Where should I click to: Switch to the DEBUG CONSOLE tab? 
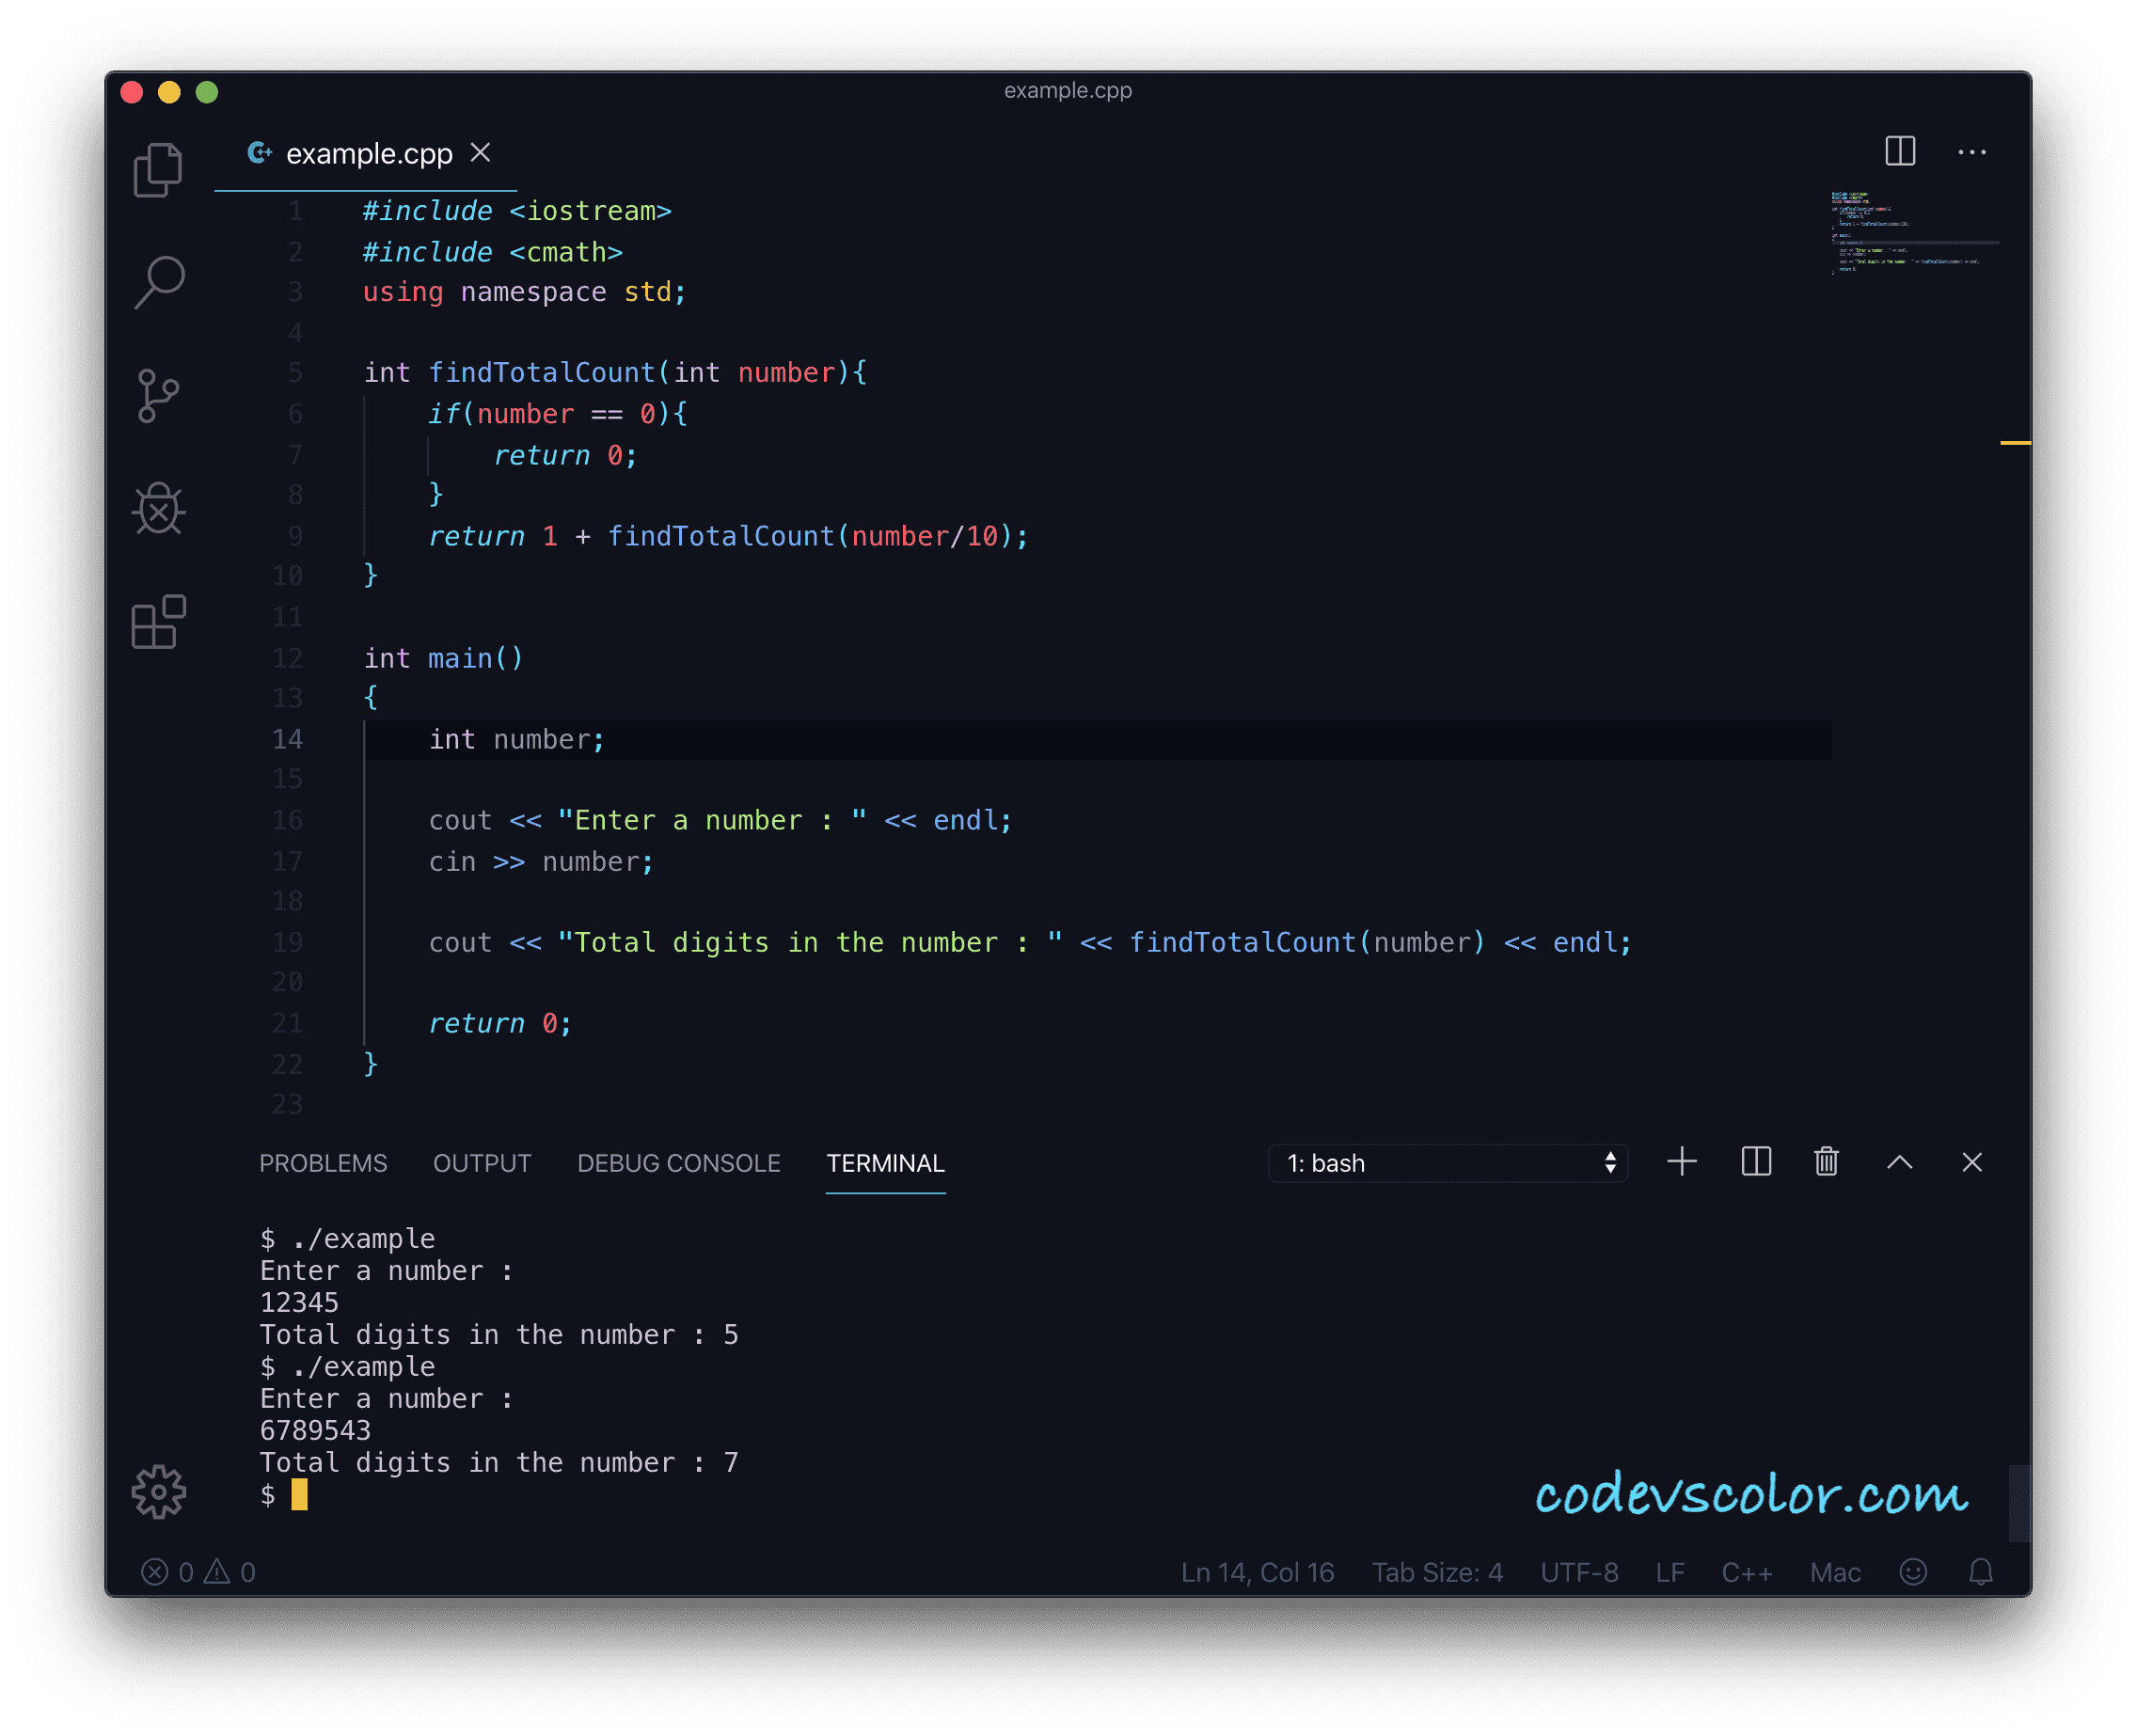678,1163
